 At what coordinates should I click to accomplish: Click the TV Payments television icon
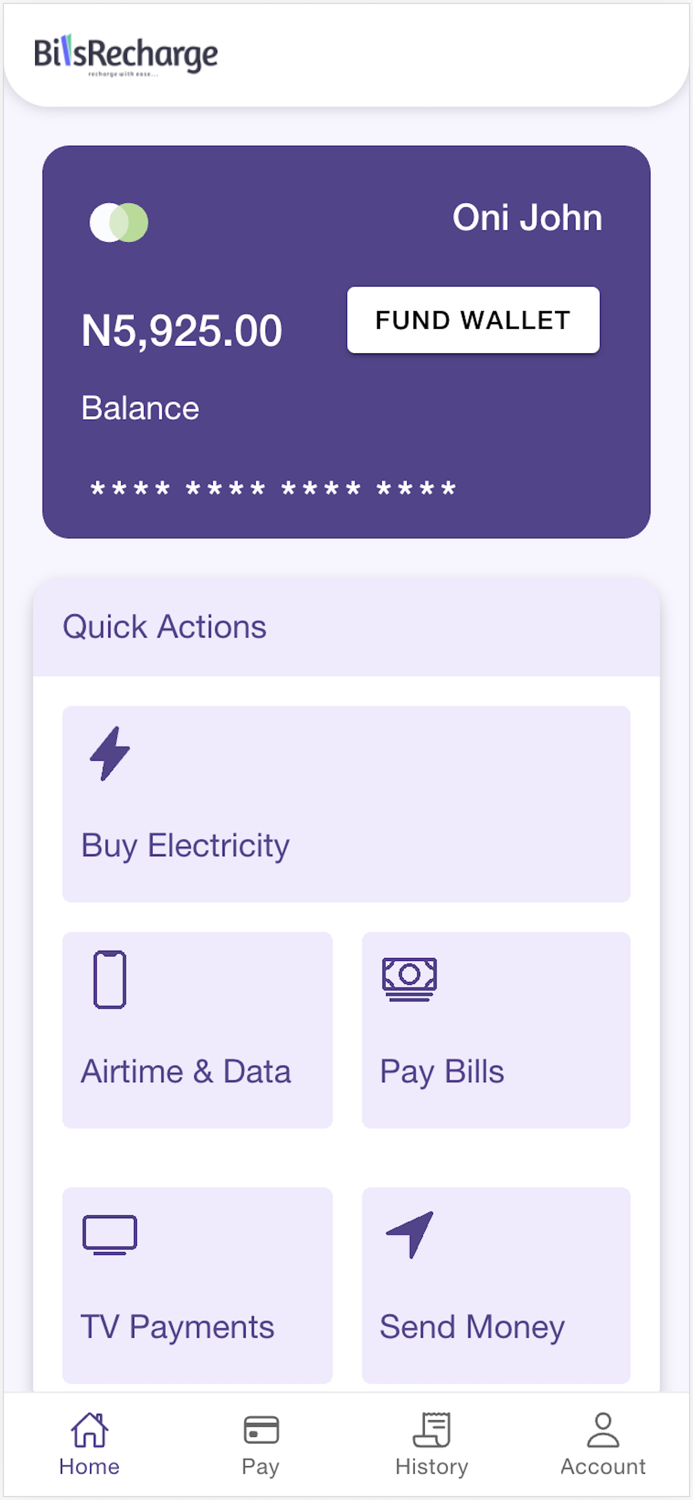(110, 1234)
